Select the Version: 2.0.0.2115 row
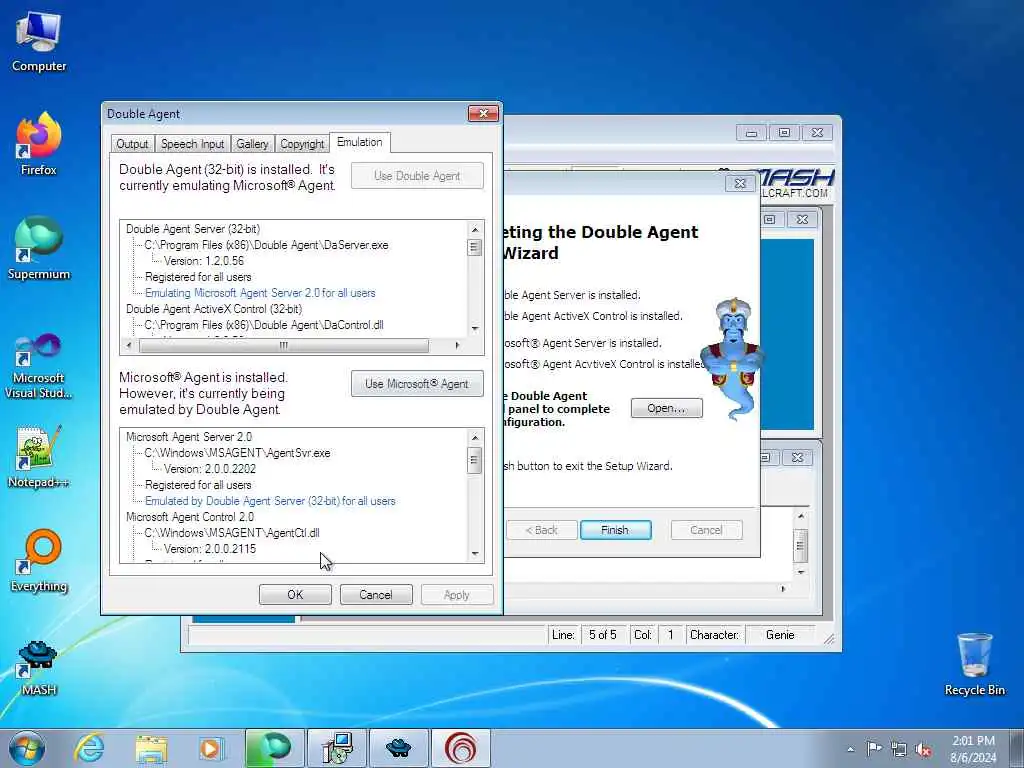This screenshot has height=768, width=1024. [210, 549]
